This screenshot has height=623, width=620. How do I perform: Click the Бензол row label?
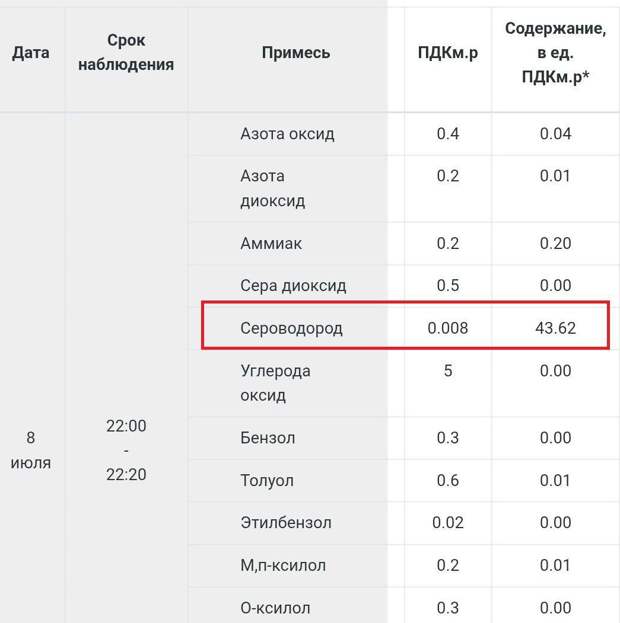[x=268, y=438]
